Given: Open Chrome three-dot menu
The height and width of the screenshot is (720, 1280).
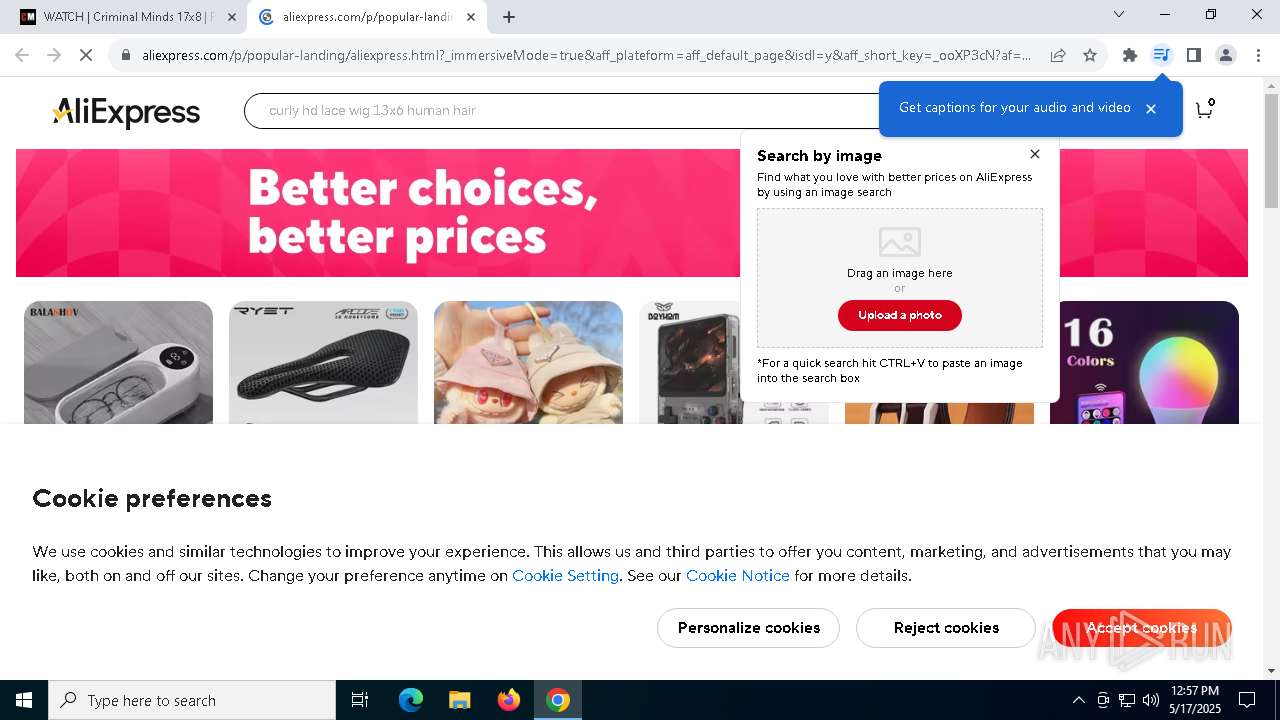Looking at the screenshot, I should [1258, 55].
